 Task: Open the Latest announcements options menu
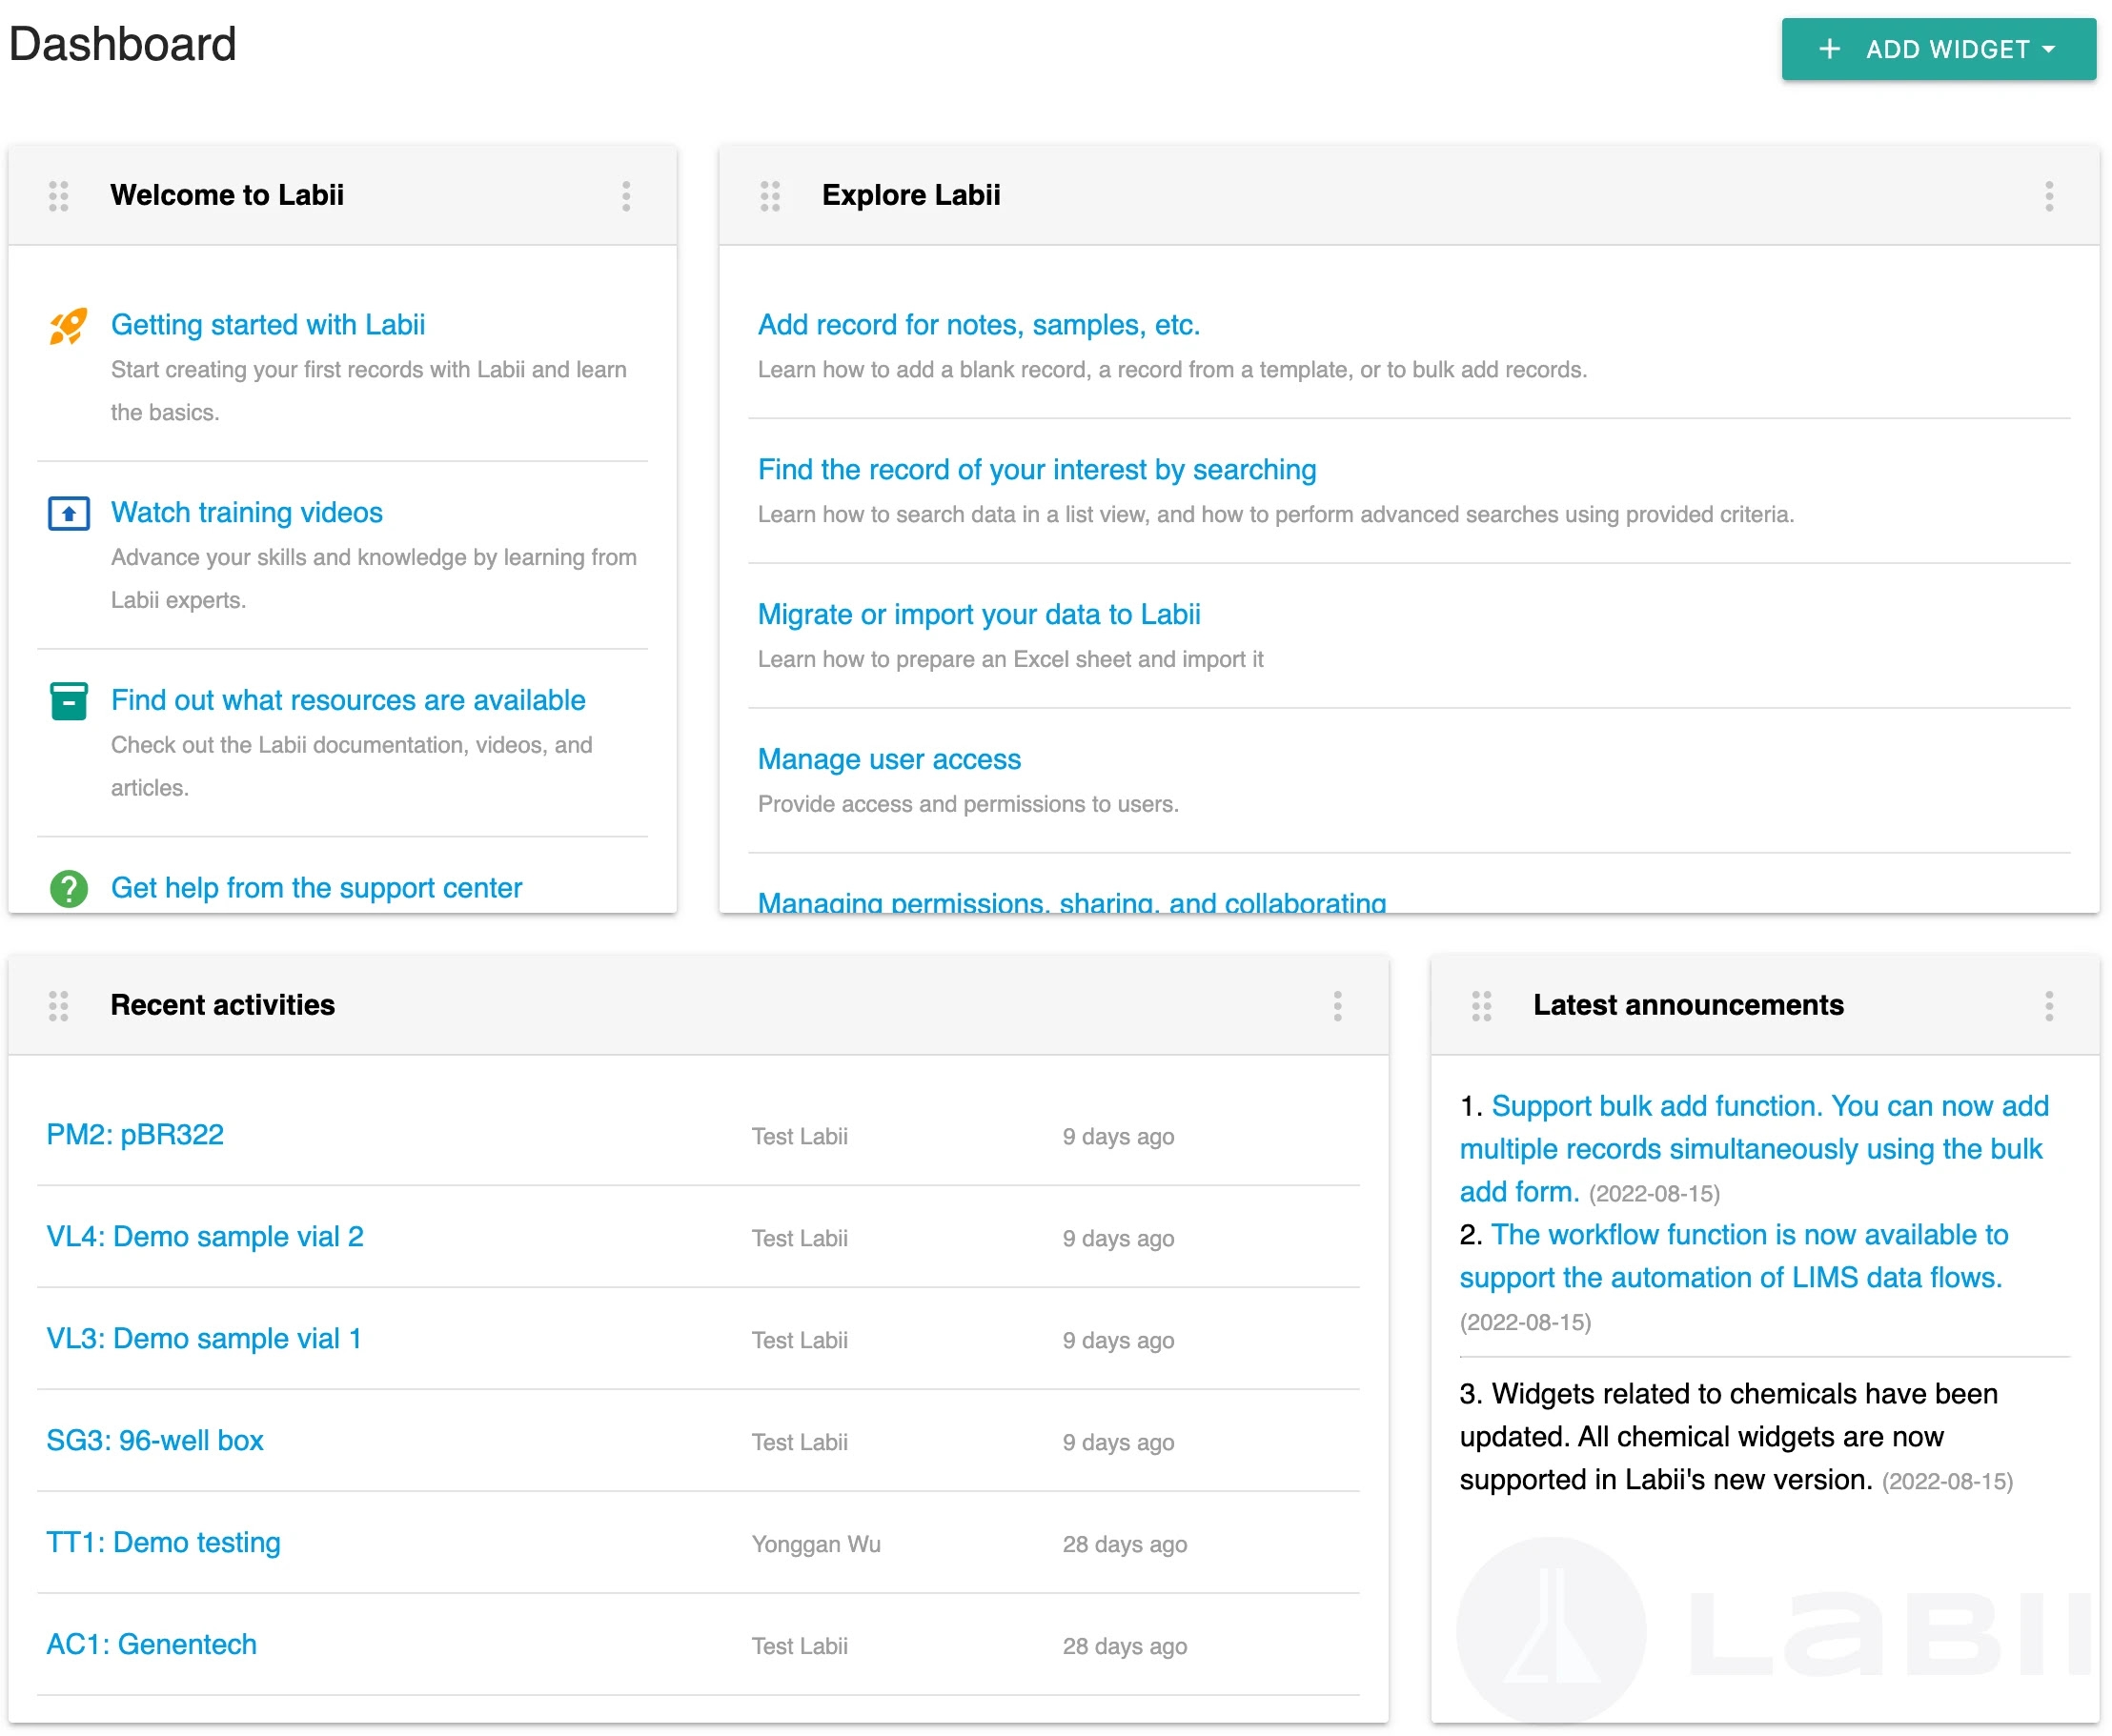[2049, 1006]
